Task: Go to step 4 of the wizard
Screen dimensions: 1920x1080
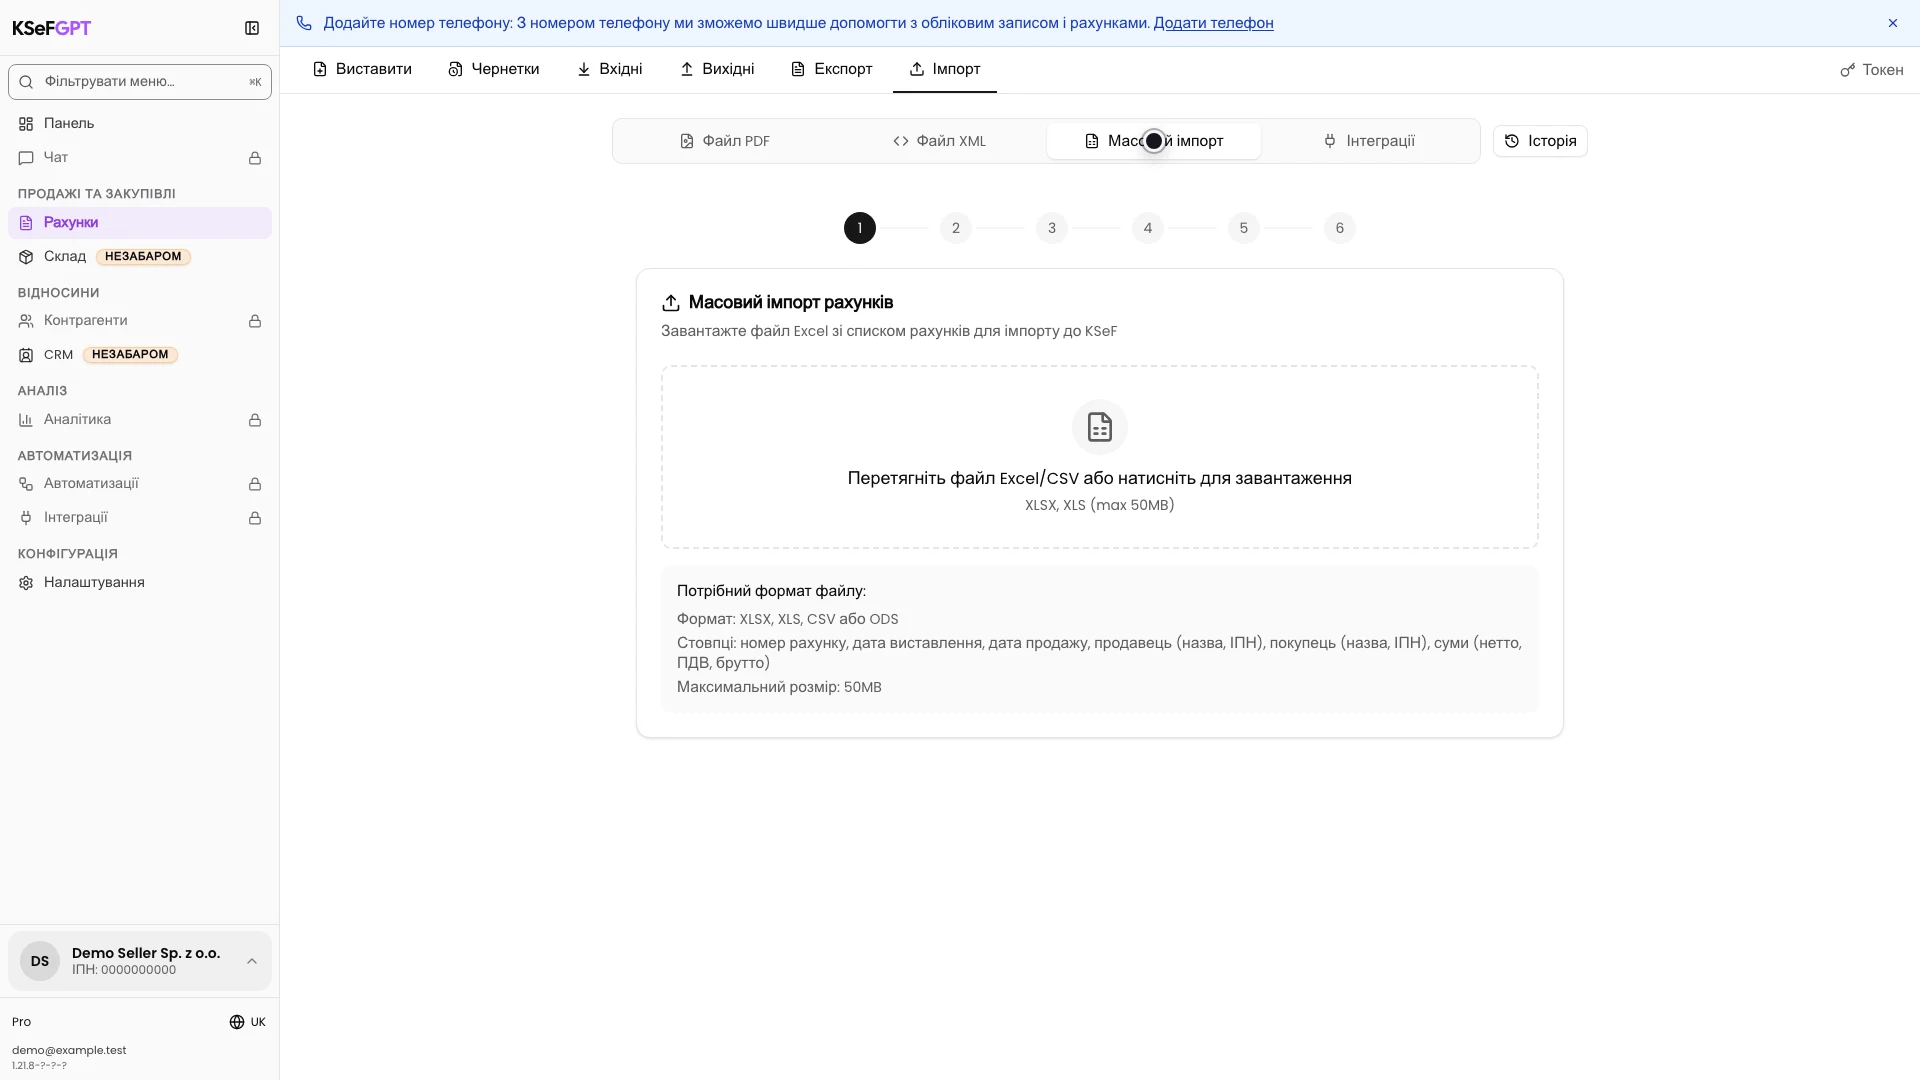Action: 1148,228
